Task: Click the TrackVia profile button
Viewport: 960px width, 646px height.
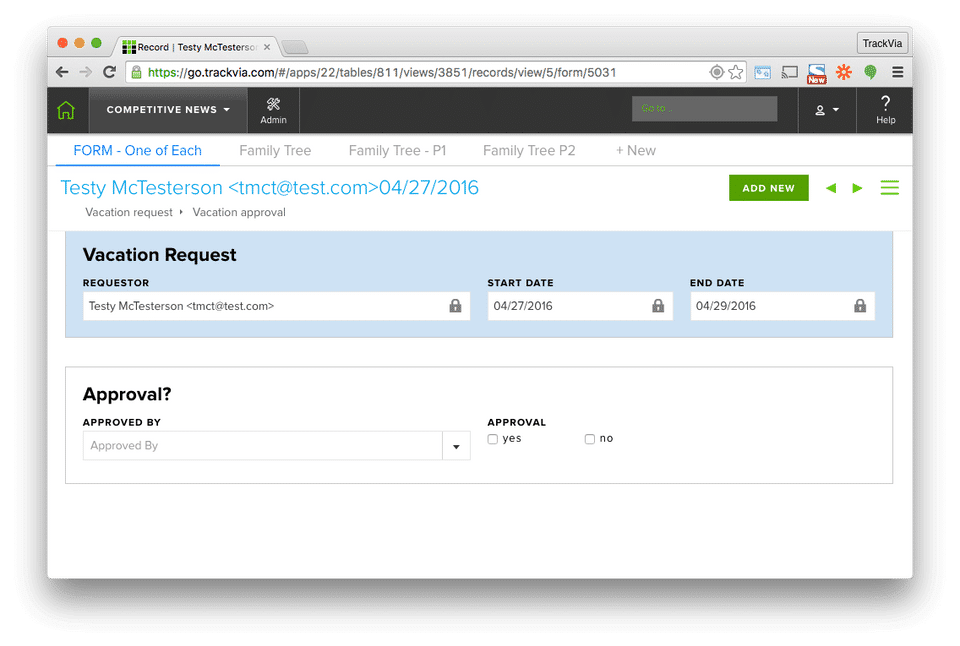Action: [882, 43]
